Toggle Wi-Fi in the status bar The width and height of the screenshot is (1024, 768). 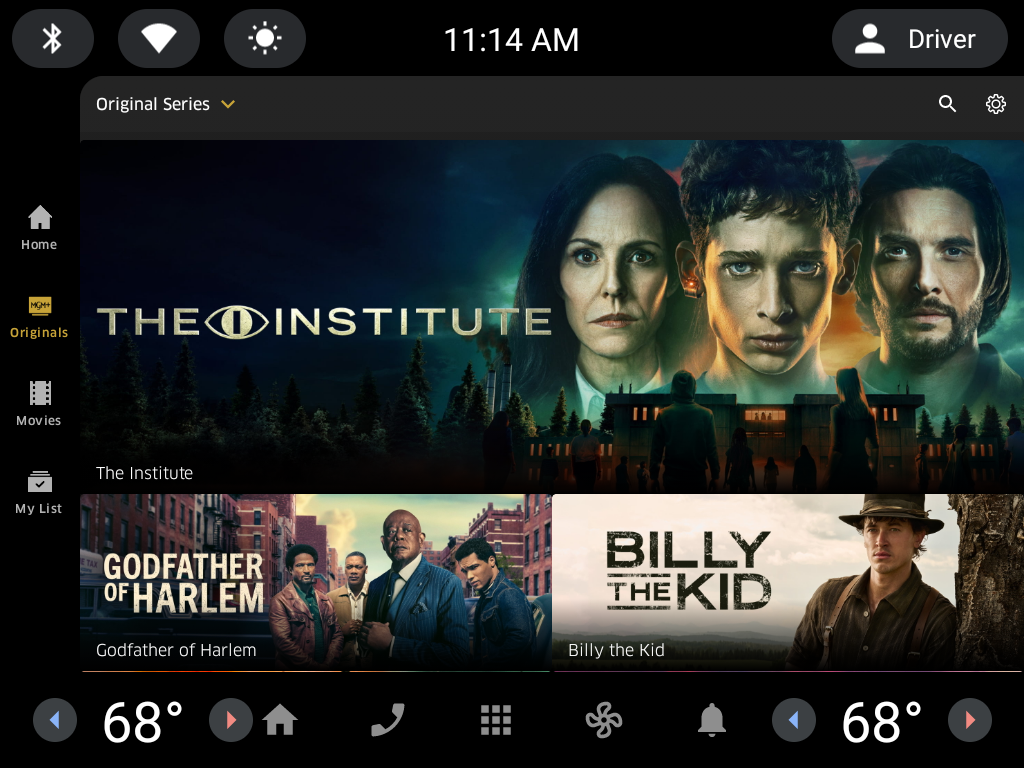[x=159, y=39]
